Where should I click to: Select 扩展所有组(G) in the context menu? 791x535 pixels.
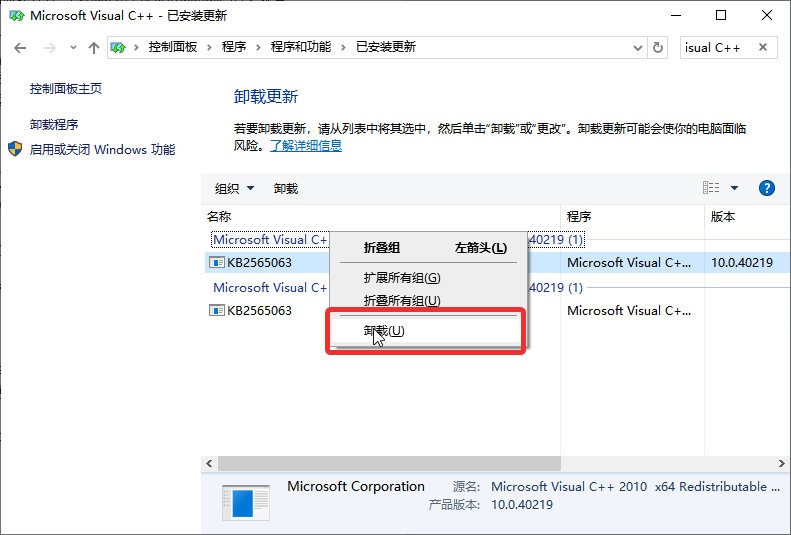[x=428, y=278]
